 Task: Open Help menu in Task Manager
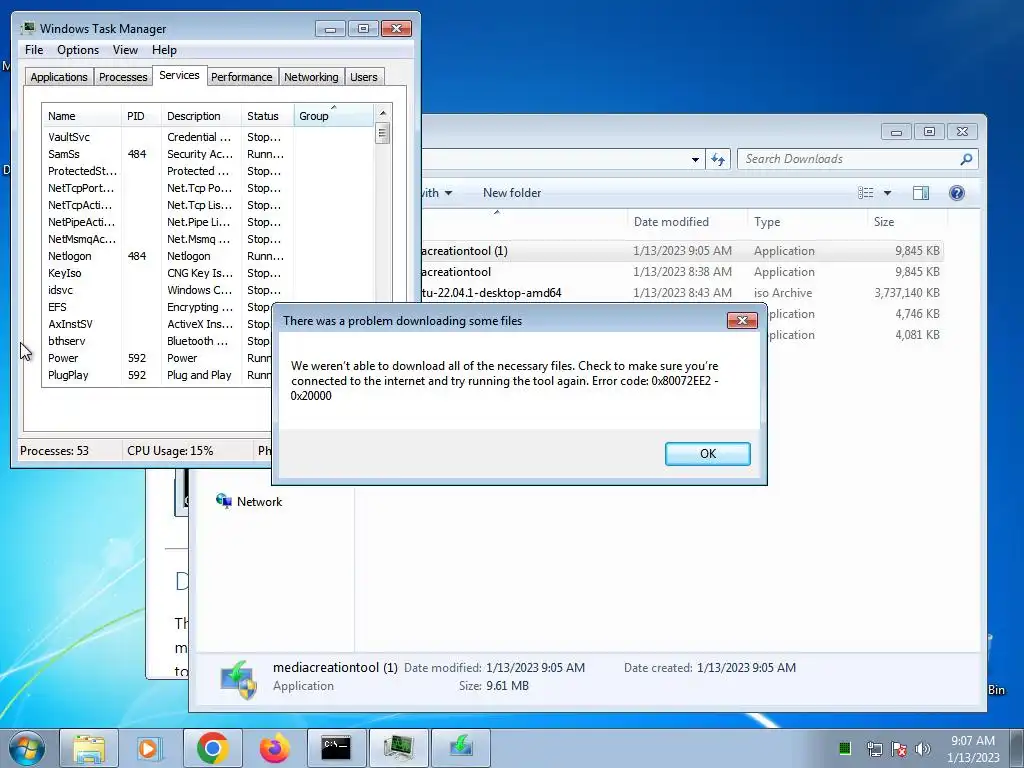[164, 50]
